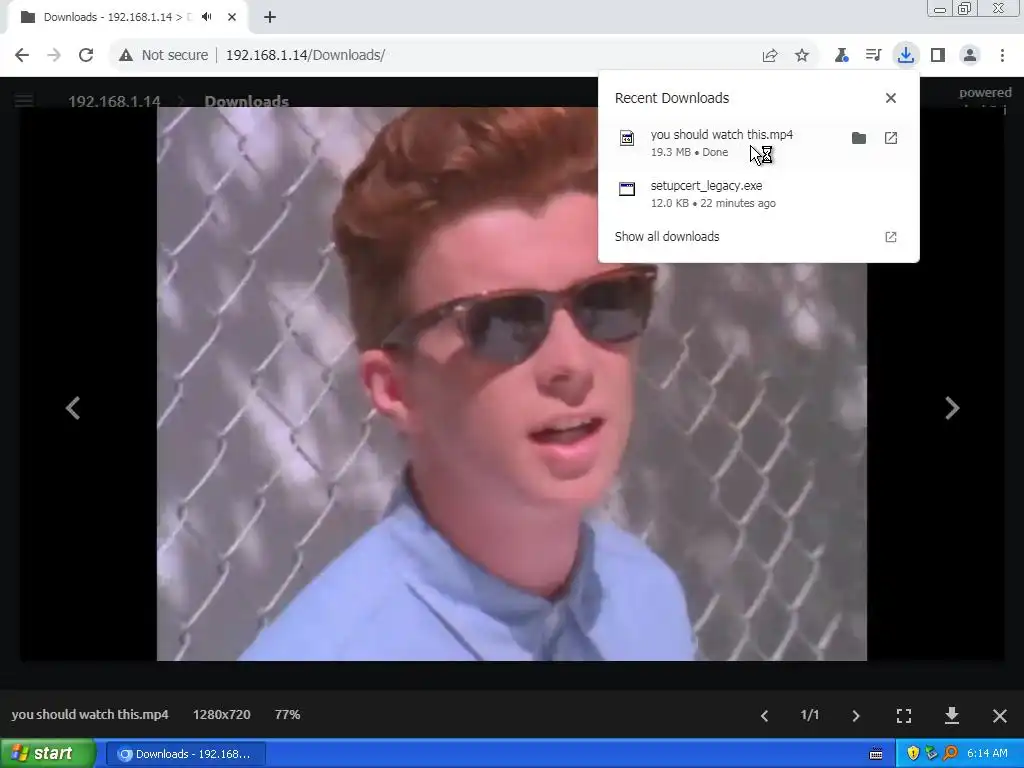Click the security shield tray icon
Image resolution: width=1024 pixels, height=768 pixels.
(912, 754)
